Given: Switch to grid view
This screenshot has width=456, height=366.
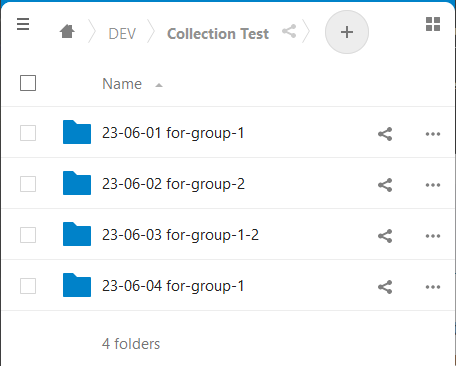Looking at the screenshot, I should pyautogui.click(x=433, y=24).
